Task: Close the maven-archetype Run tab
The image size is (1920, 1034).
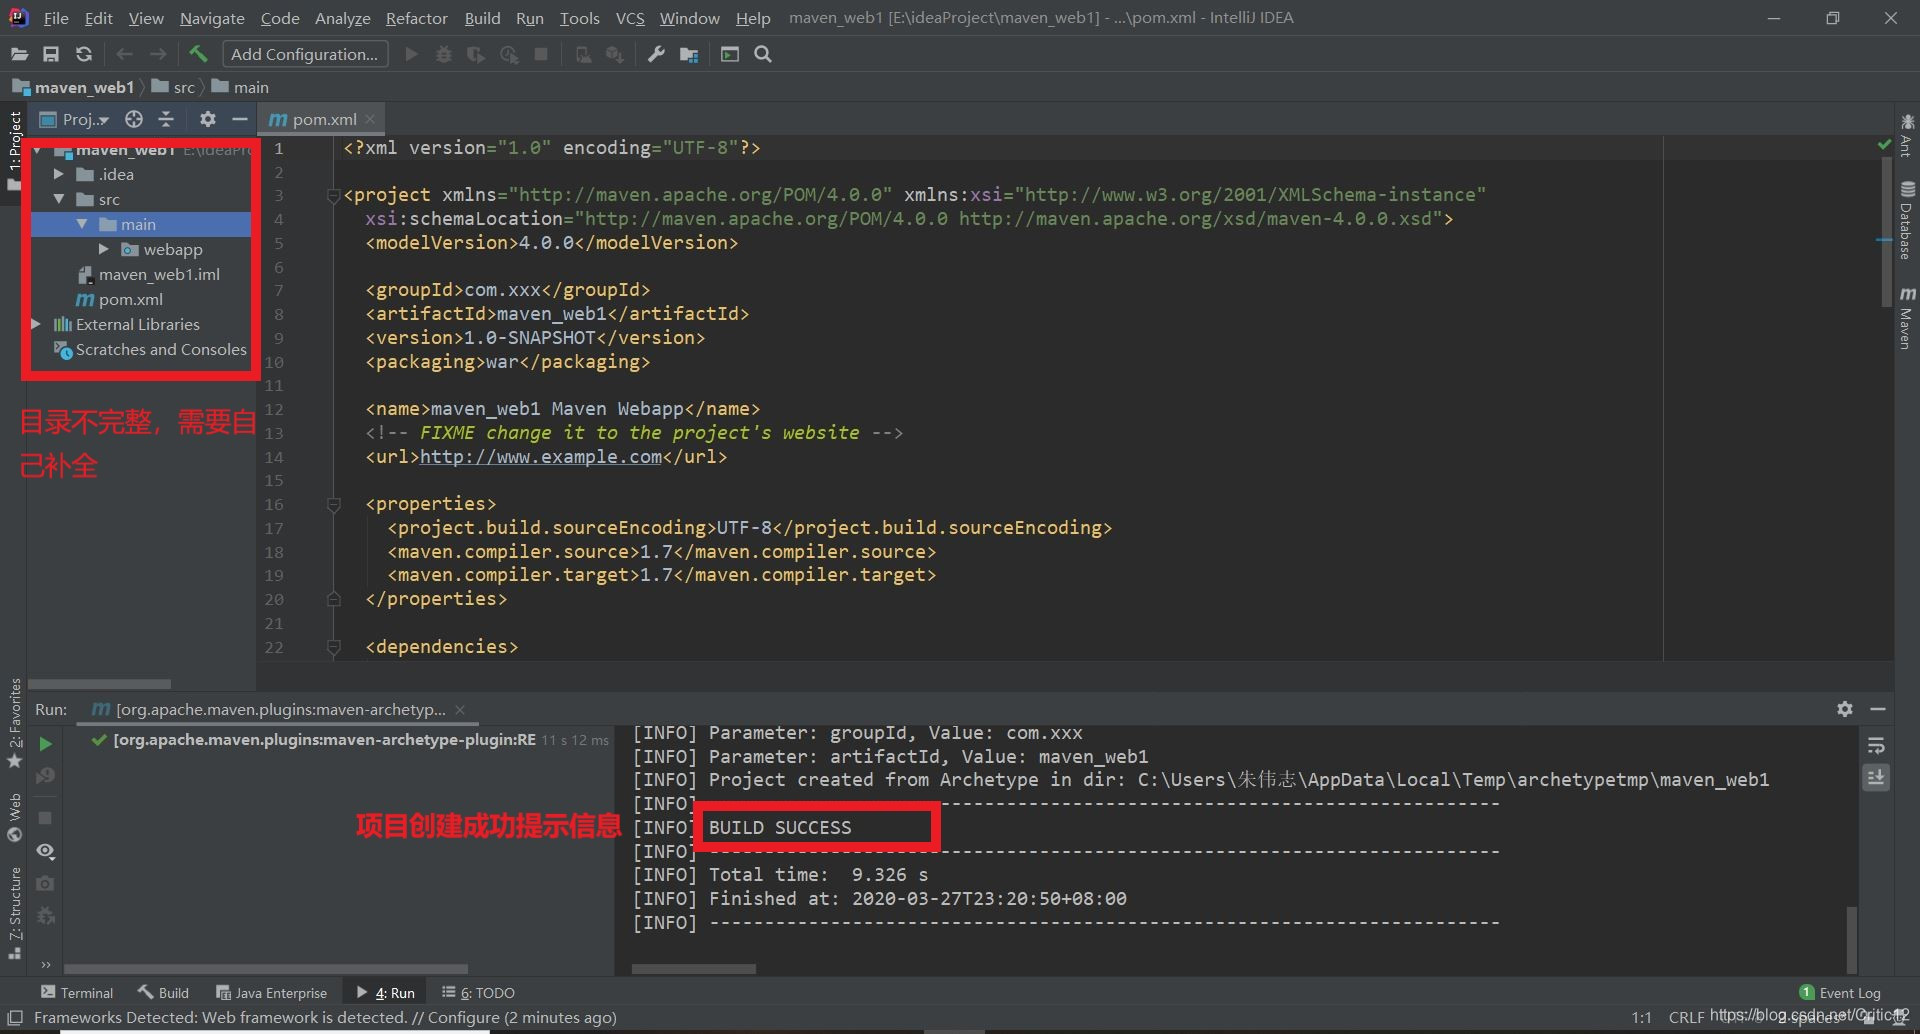Action: pos(460,709)
